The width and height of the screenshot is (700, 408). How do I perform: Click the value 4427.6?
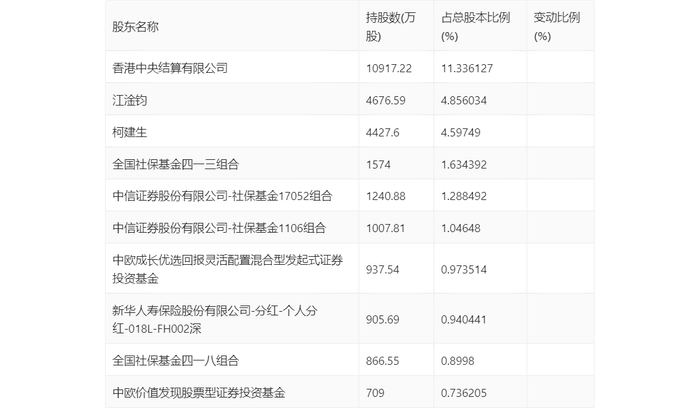383,133
